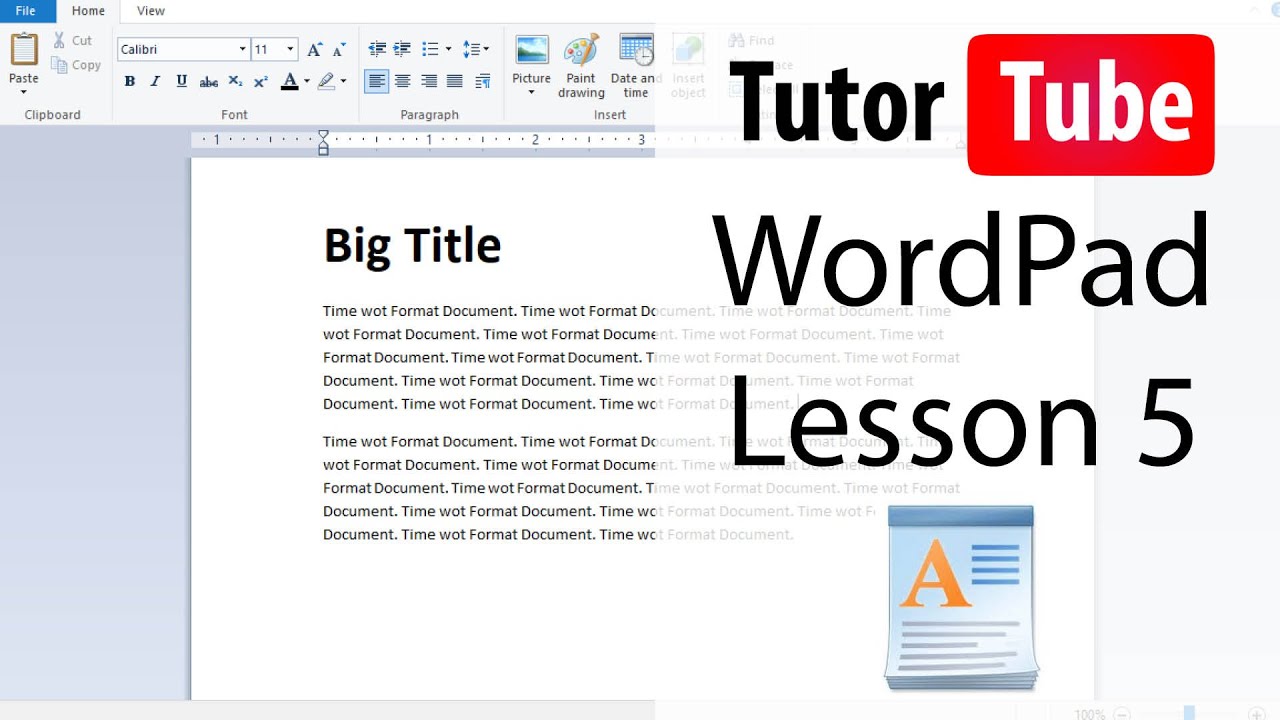1280x720 pixels.
Task: Switch to the Home tab
Action: pos(88,11)
